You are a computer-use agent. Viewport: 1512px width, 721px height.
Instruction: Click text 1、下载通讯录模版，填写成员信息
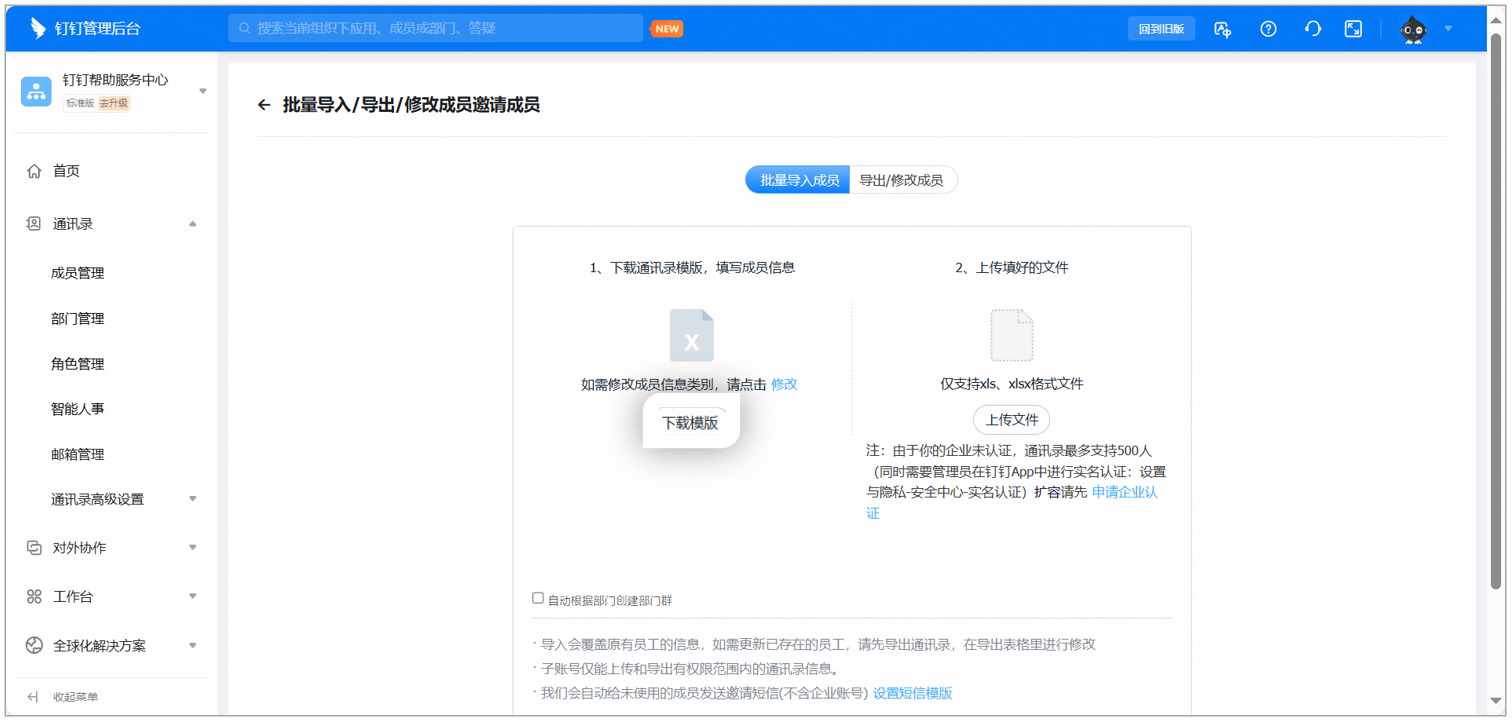coord(692,268)
